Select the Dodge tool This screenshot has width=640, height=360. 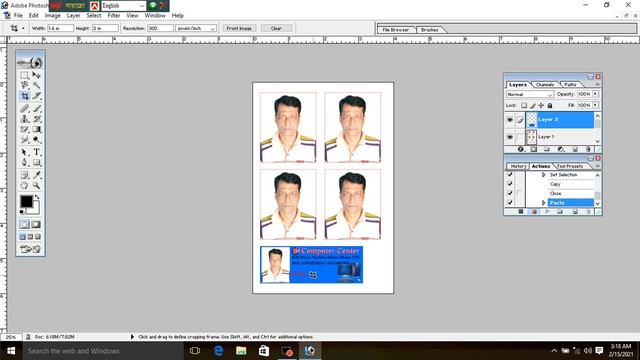36,140
